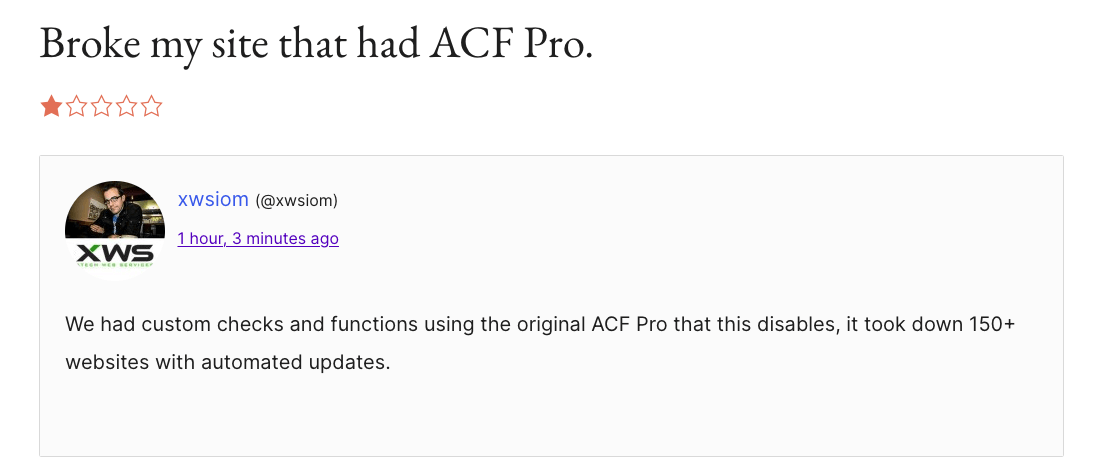Viewport: 1099px width, 472px height.
Task: Click the fourth outlined rating star
Action: (x=126, y=106)
